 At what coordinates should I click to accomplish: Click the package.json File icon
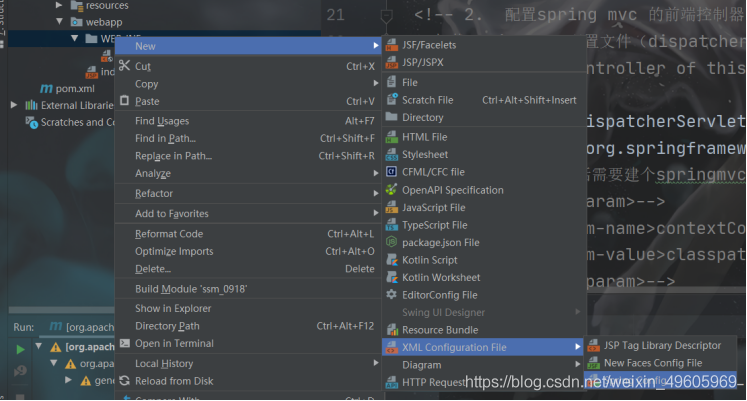pyautogui.click(x=392, y=242)
